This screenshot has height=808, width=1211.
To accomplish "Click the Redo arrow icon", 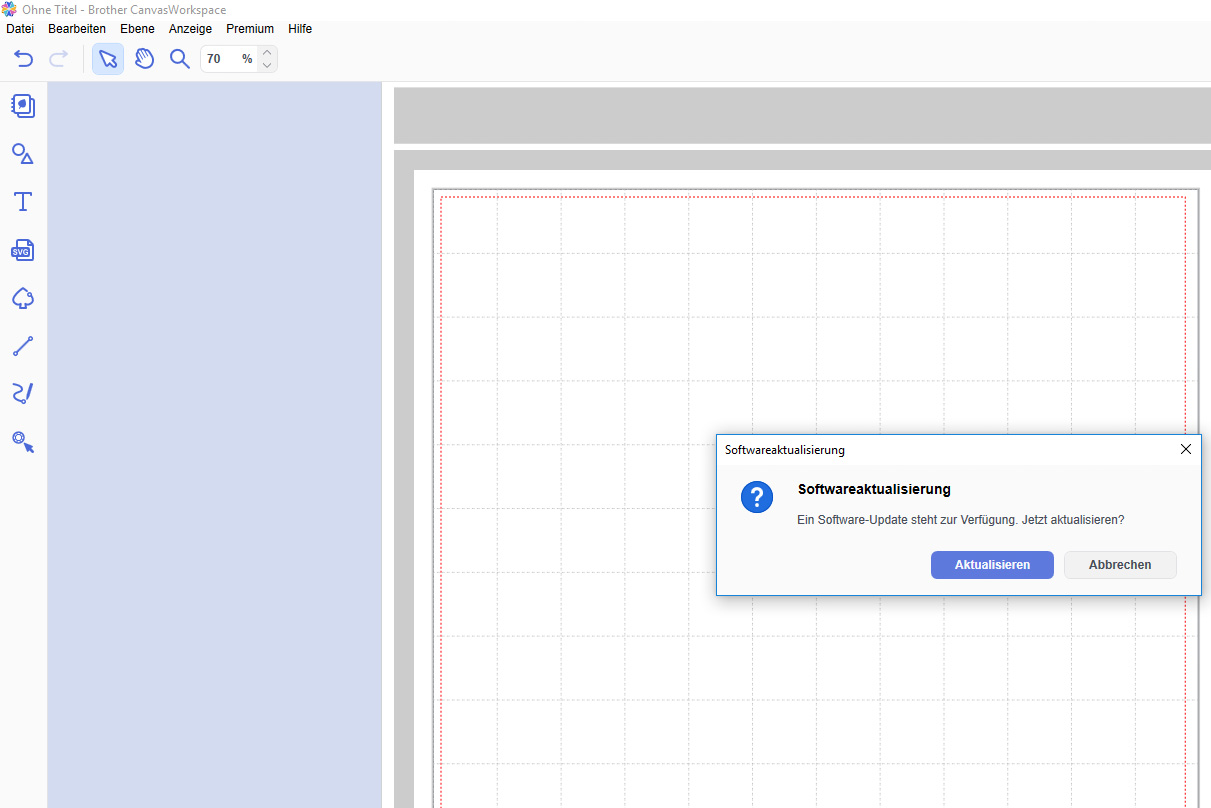I will (x=59, y=59).
